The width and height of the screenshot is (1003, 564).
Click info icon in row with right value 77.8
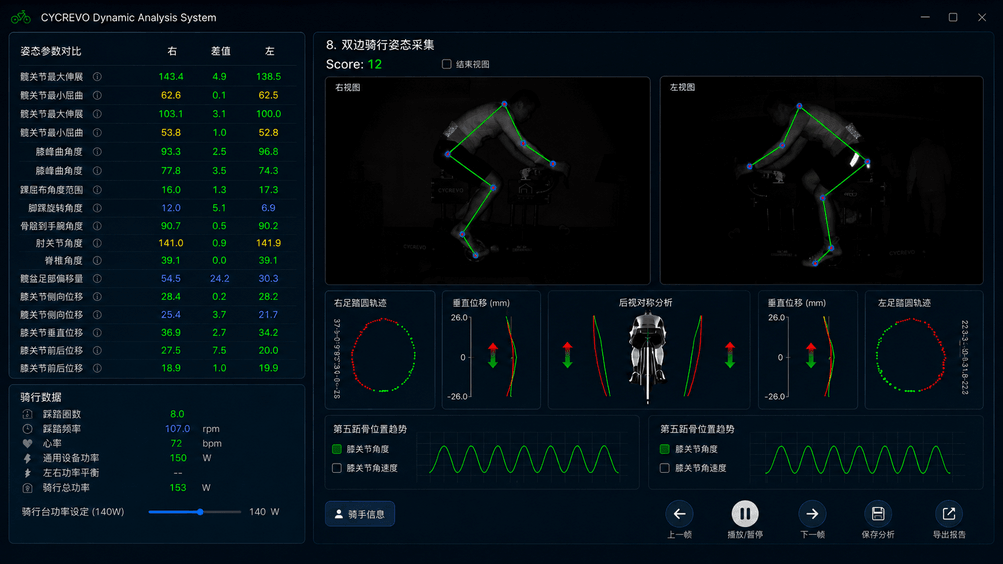(97, 171)
